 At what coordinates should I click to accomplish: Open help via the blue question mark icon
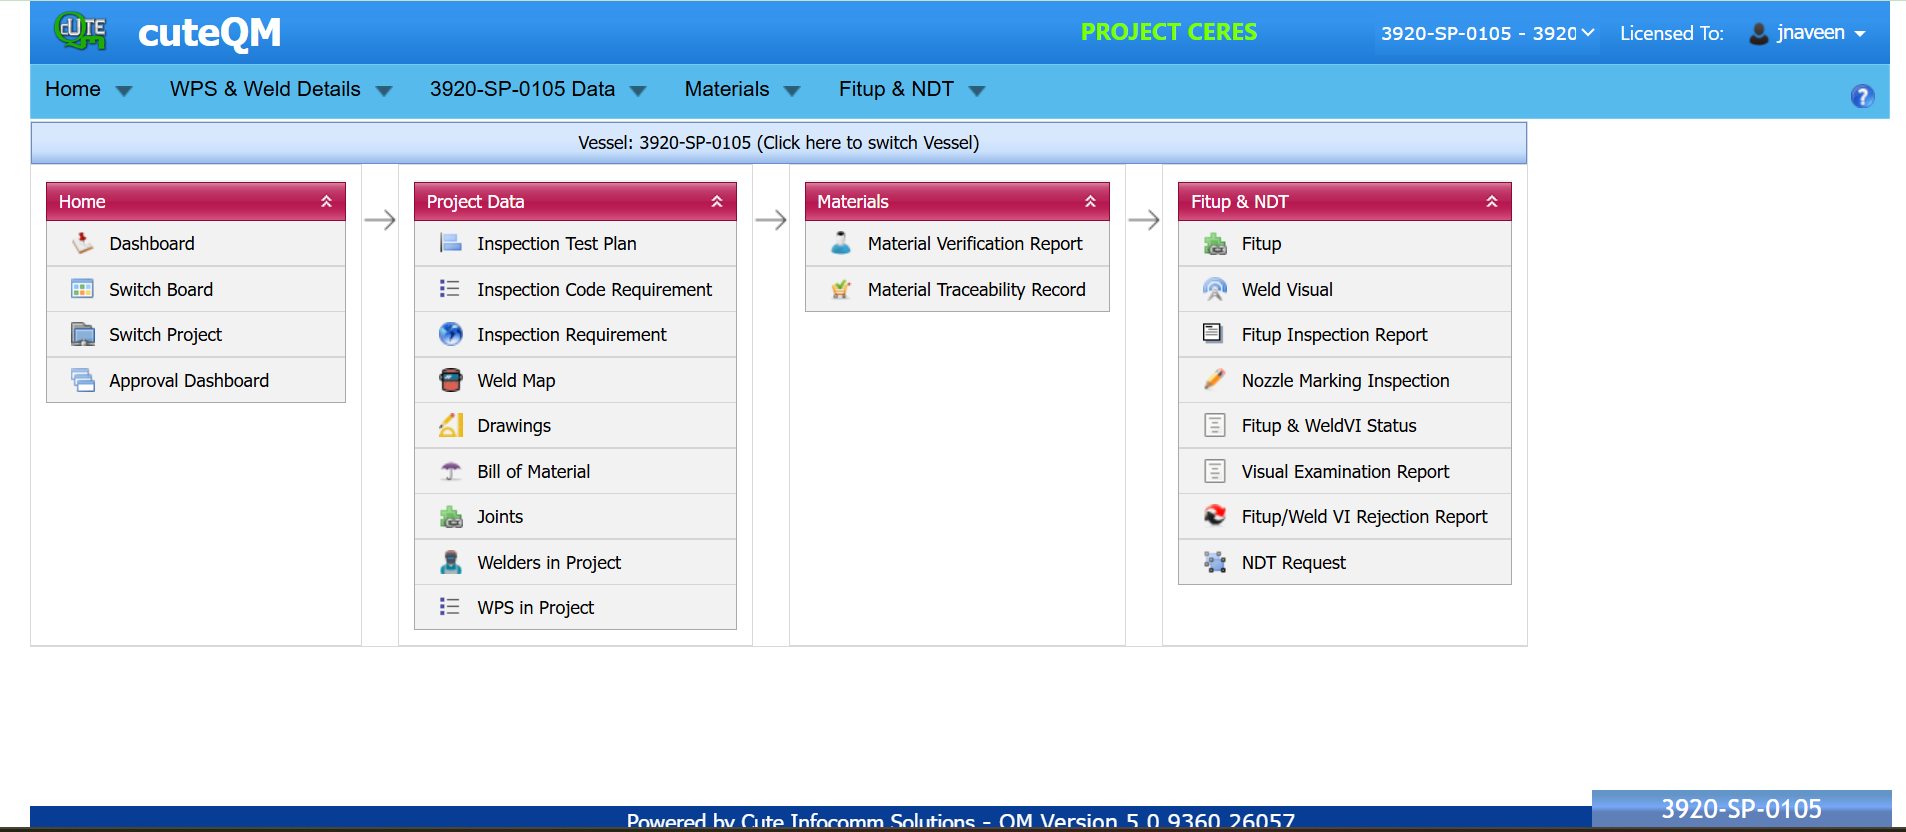1862,96
